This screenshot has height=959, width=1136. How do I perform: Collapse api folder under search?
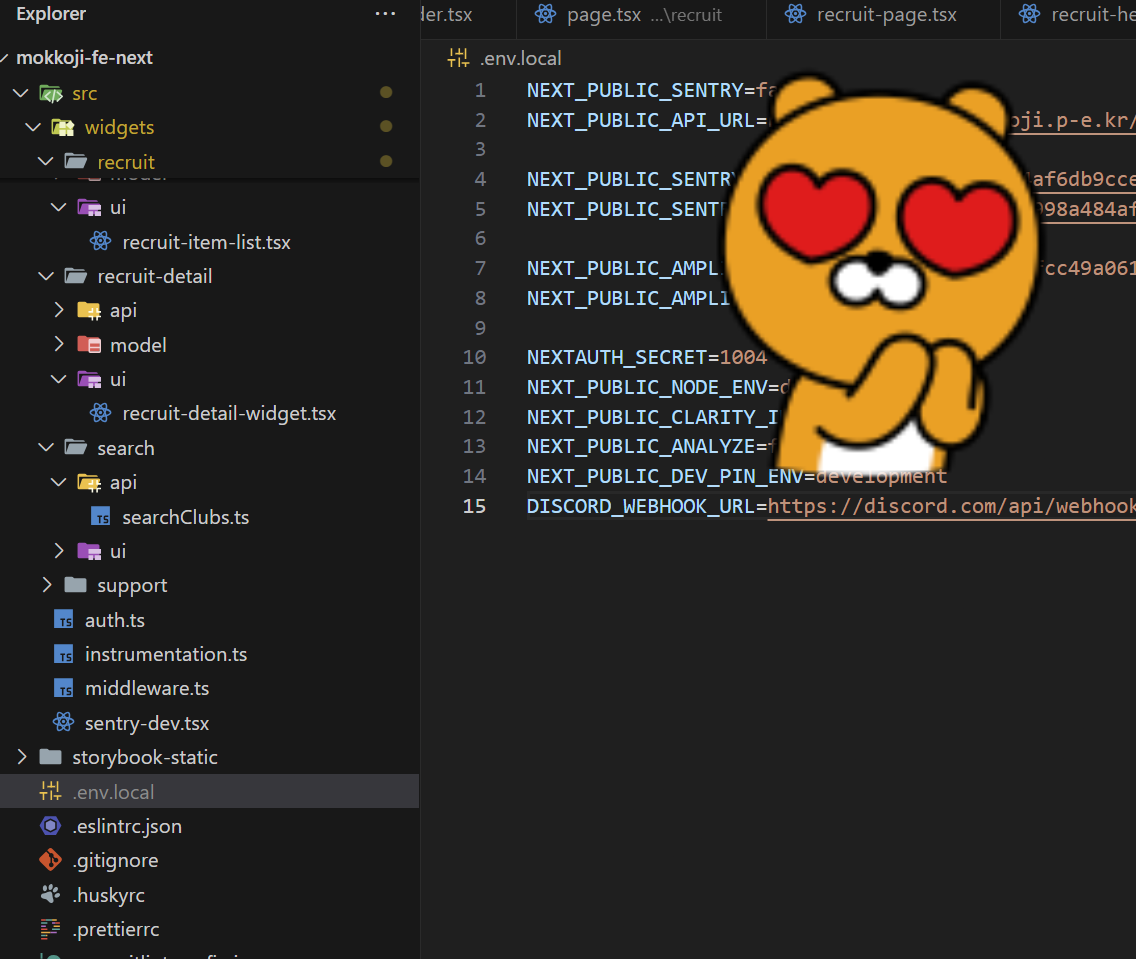point(59,482)
